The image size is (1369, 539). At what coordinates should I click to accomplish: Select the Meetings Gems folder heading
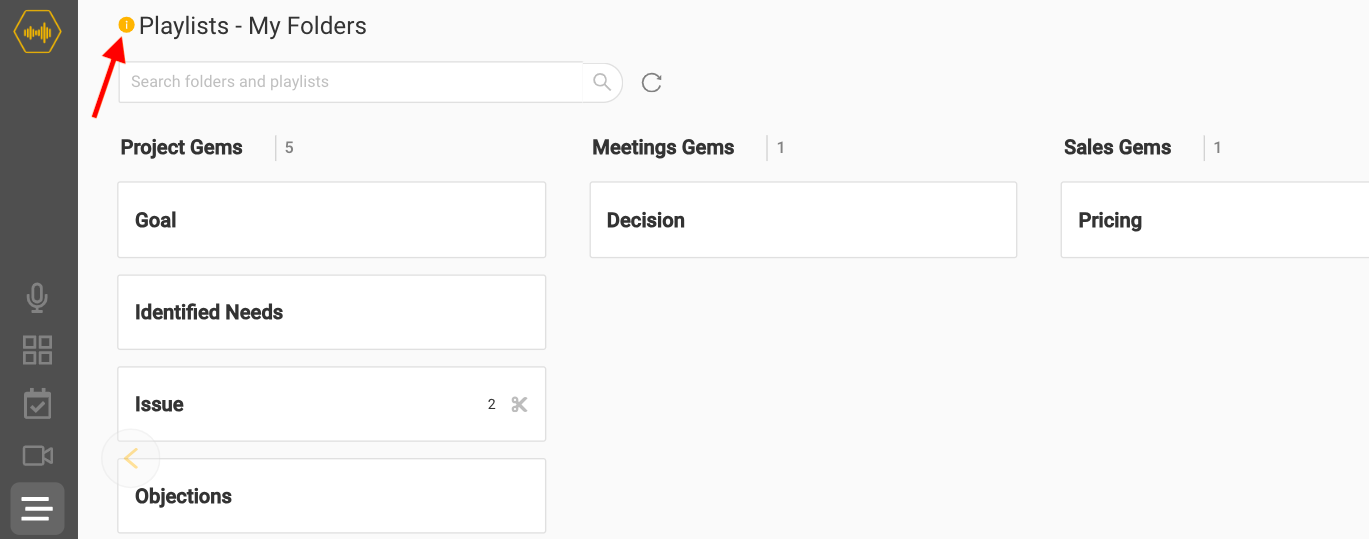663,148
